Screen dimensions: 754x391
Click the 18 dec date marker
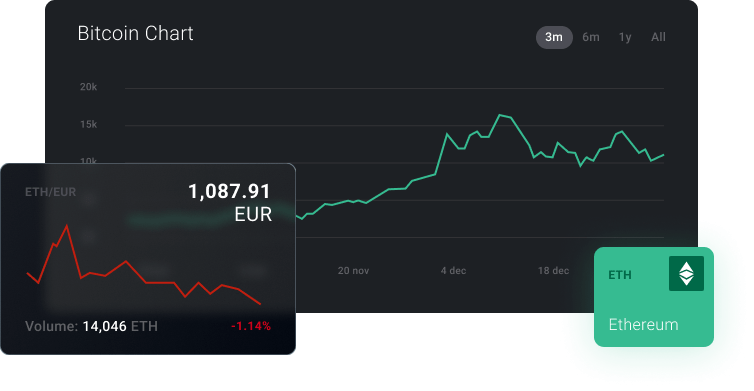coord(553,271)
